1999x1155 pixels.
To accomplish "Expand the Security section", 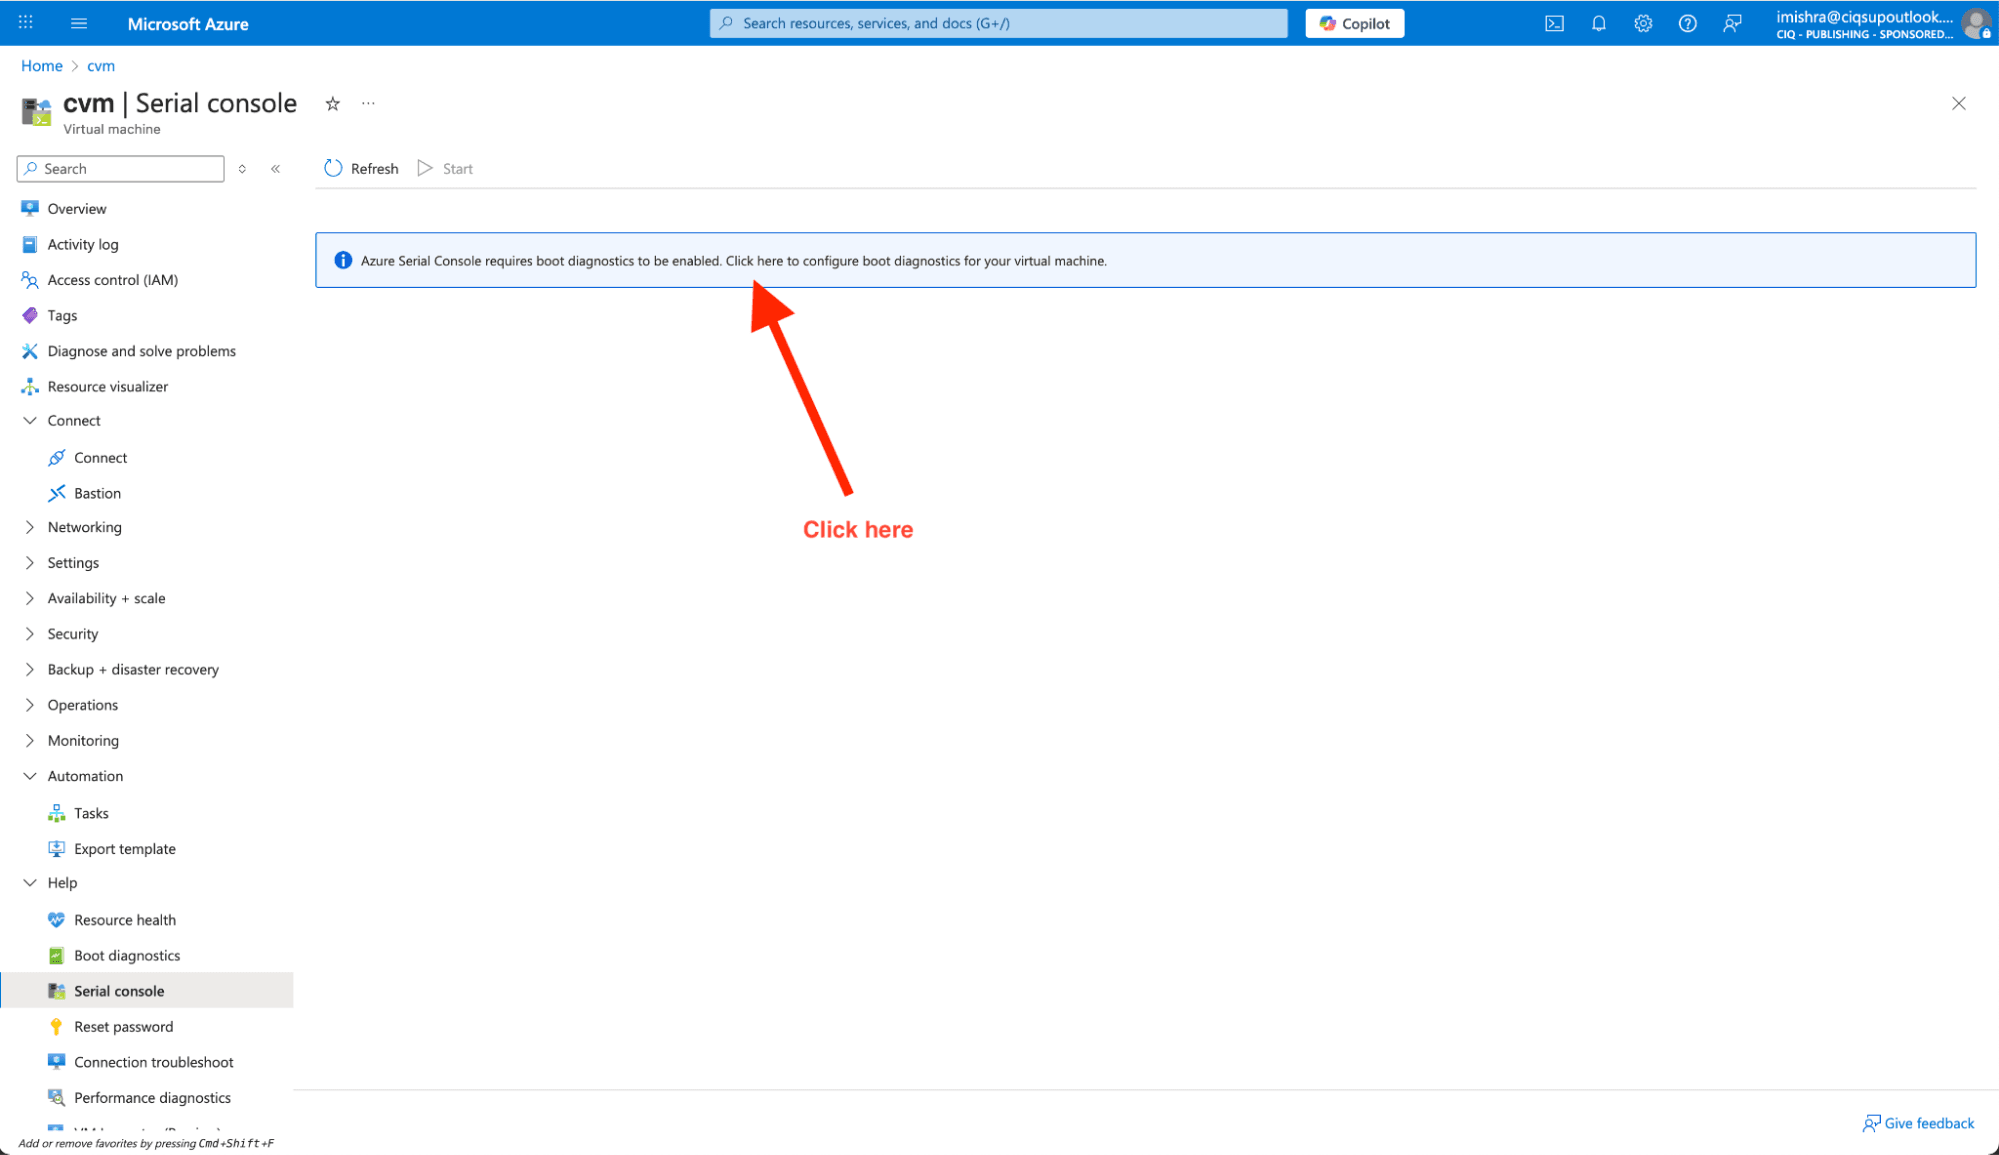I will click(x=72, y=634).
